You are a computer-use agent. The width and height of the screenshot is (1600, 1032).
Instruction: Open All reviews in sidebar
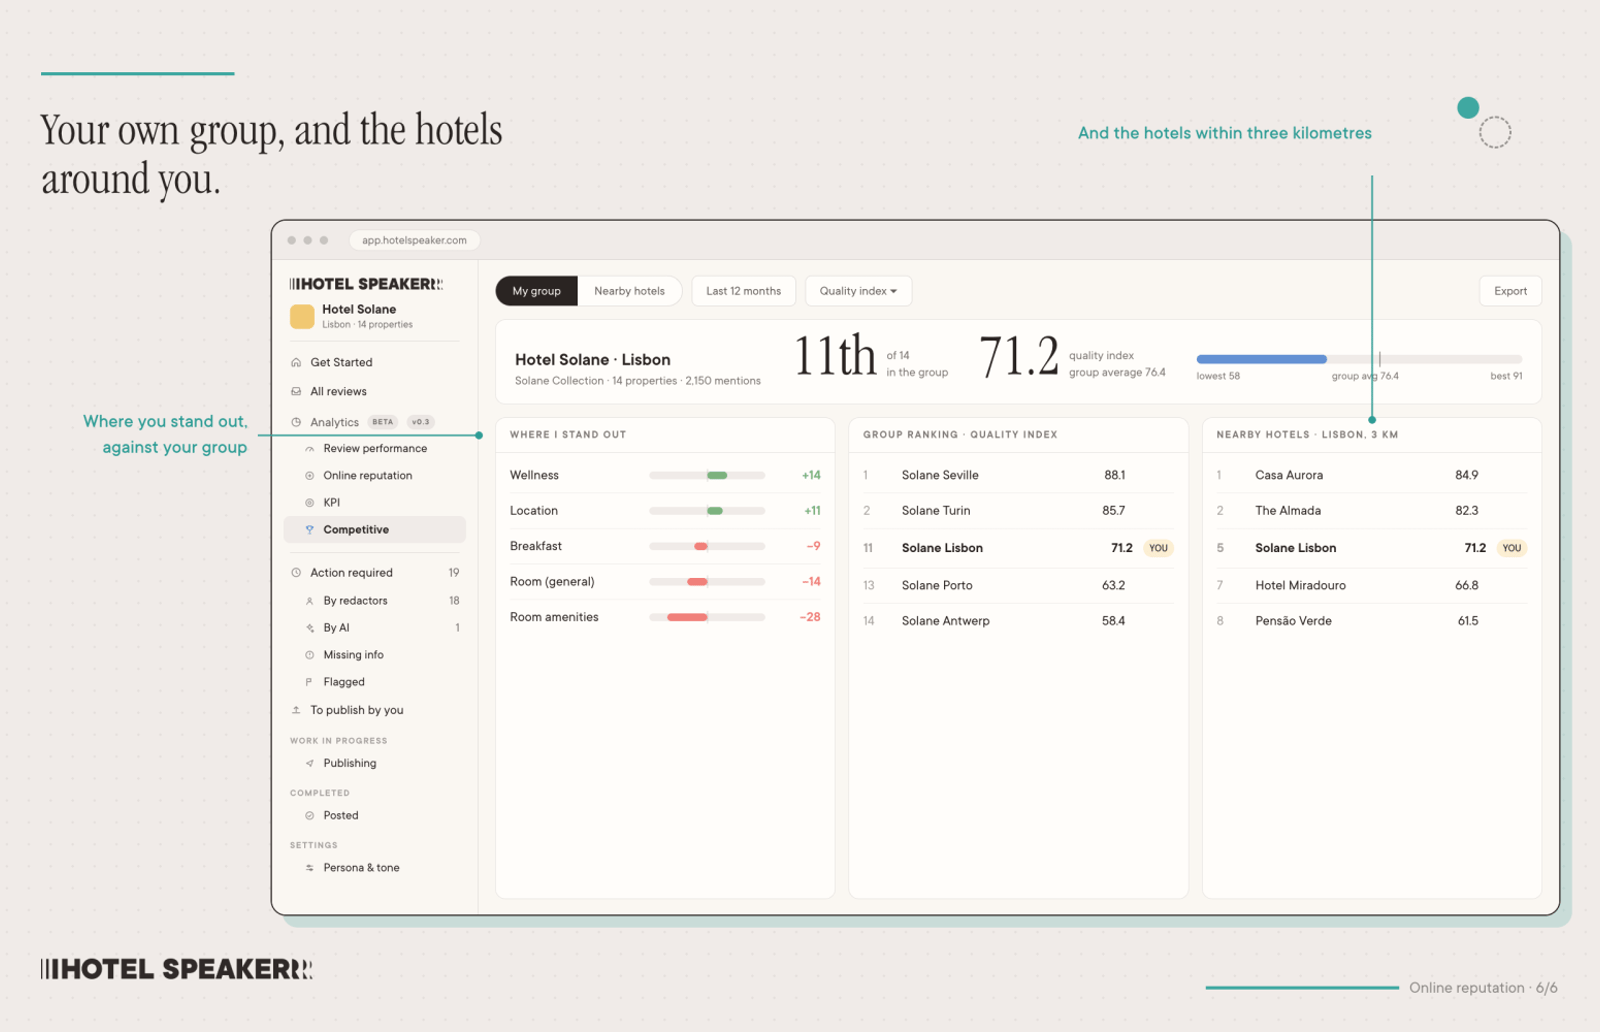(375, 391)
